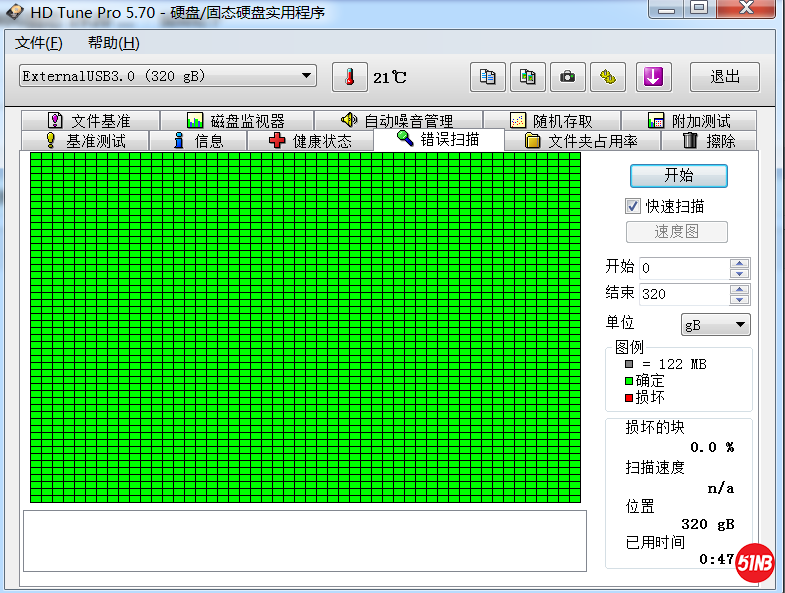The height and width of the screenshot is (593, 785).
Task: Click the purple down-arrow minimize-to-tray icon
Action: (x=653, y=77)
